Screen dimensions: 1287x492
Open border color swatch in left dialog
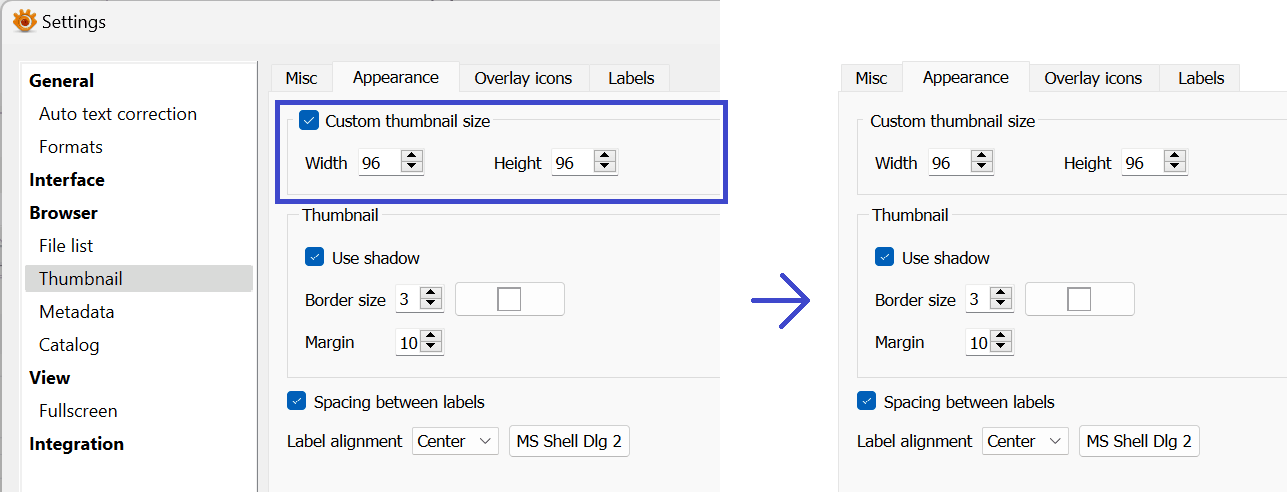click(510, 299)
